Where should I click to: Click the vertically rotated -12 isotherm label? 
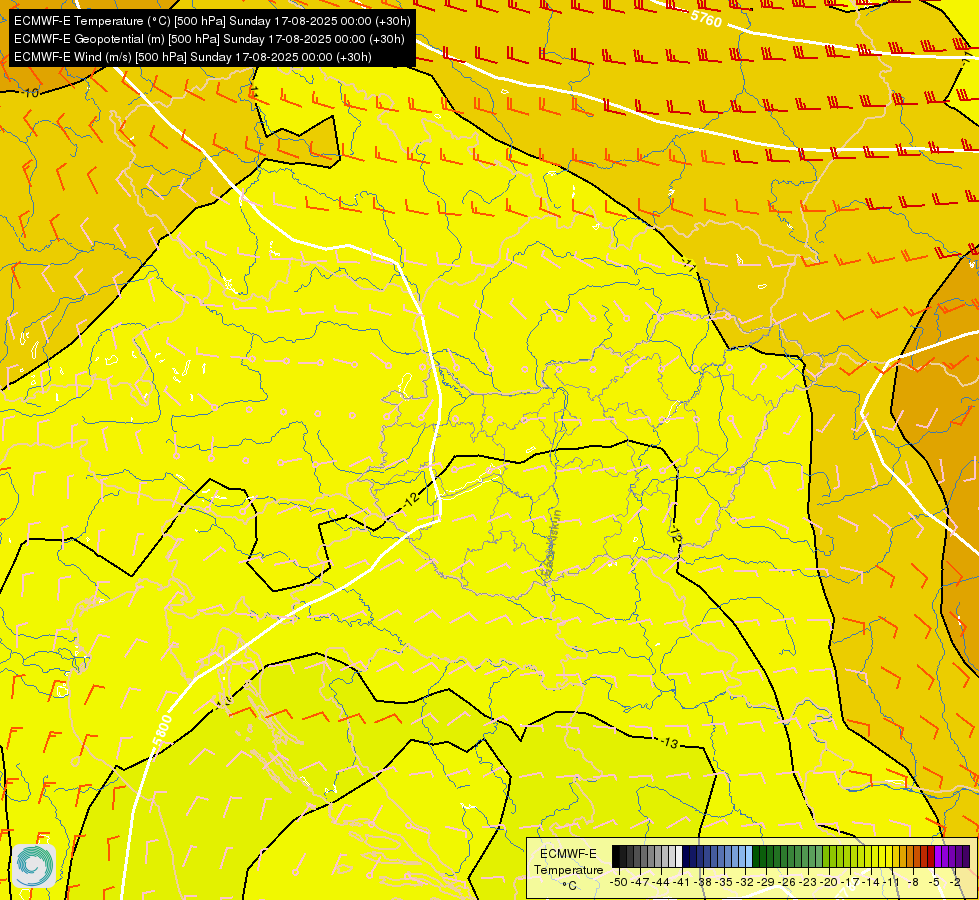tap(675, 532)
